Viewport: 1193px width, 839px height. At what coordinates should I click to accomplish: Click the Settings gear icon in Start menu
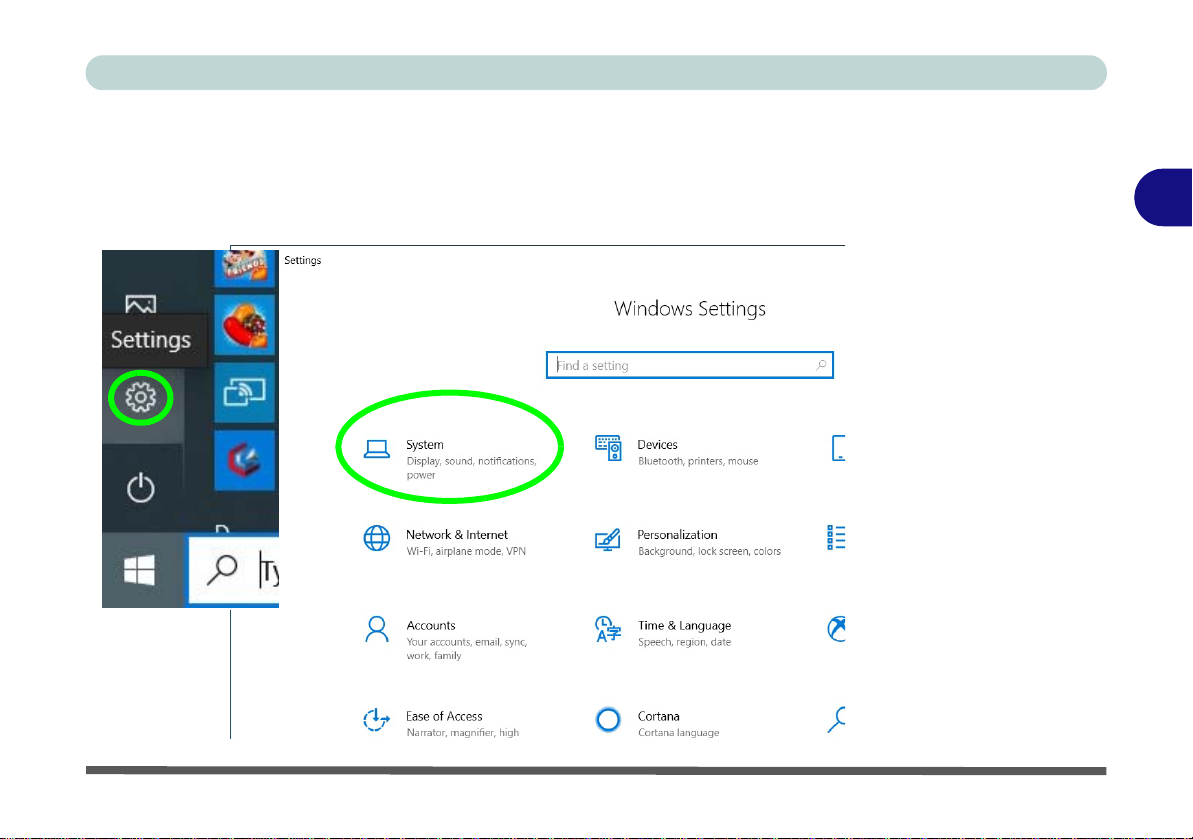[x=141, y=397]
